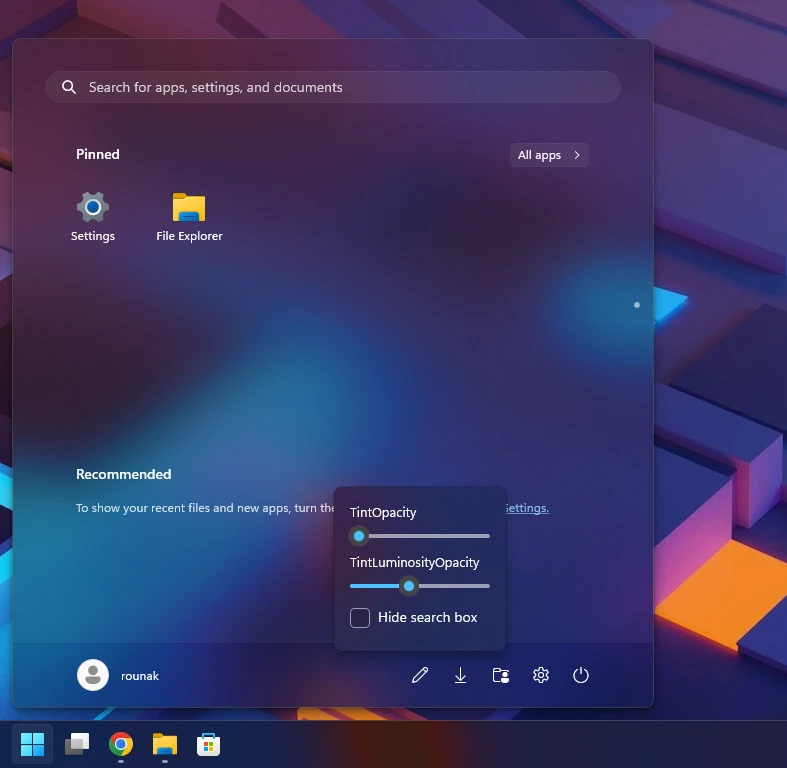The image size is (787, 768).
Task: Click the Windows Start button
Action: click(x=33, y=744)
